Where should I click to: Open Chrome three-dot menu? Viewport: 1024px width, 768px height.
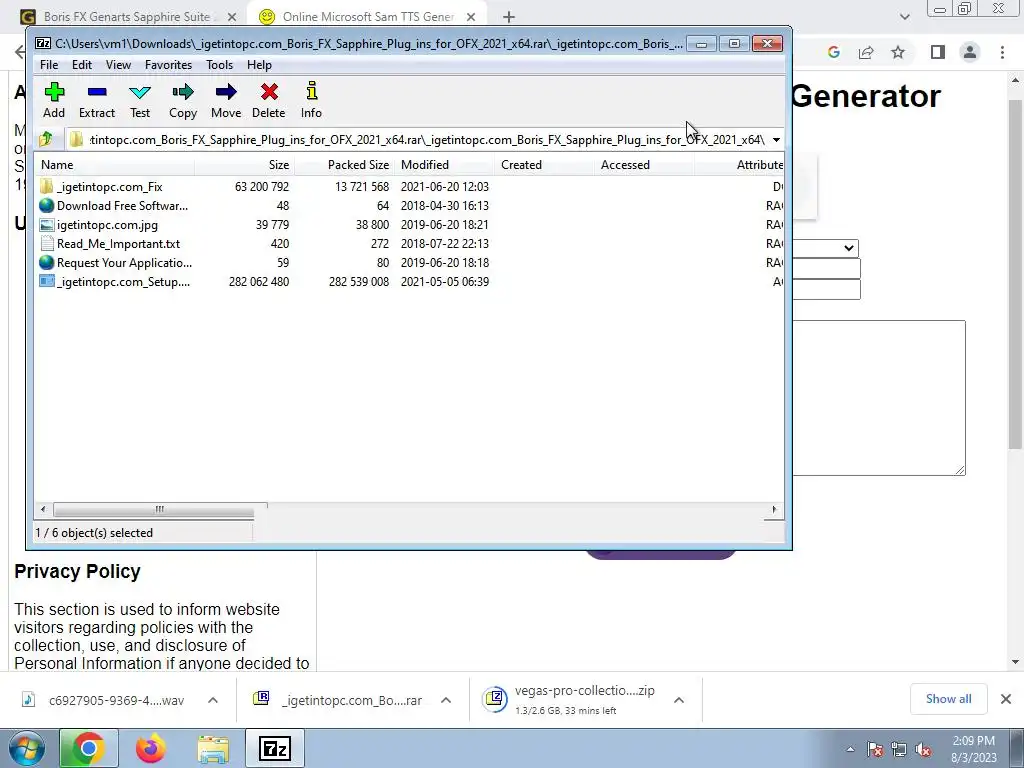1002,52
